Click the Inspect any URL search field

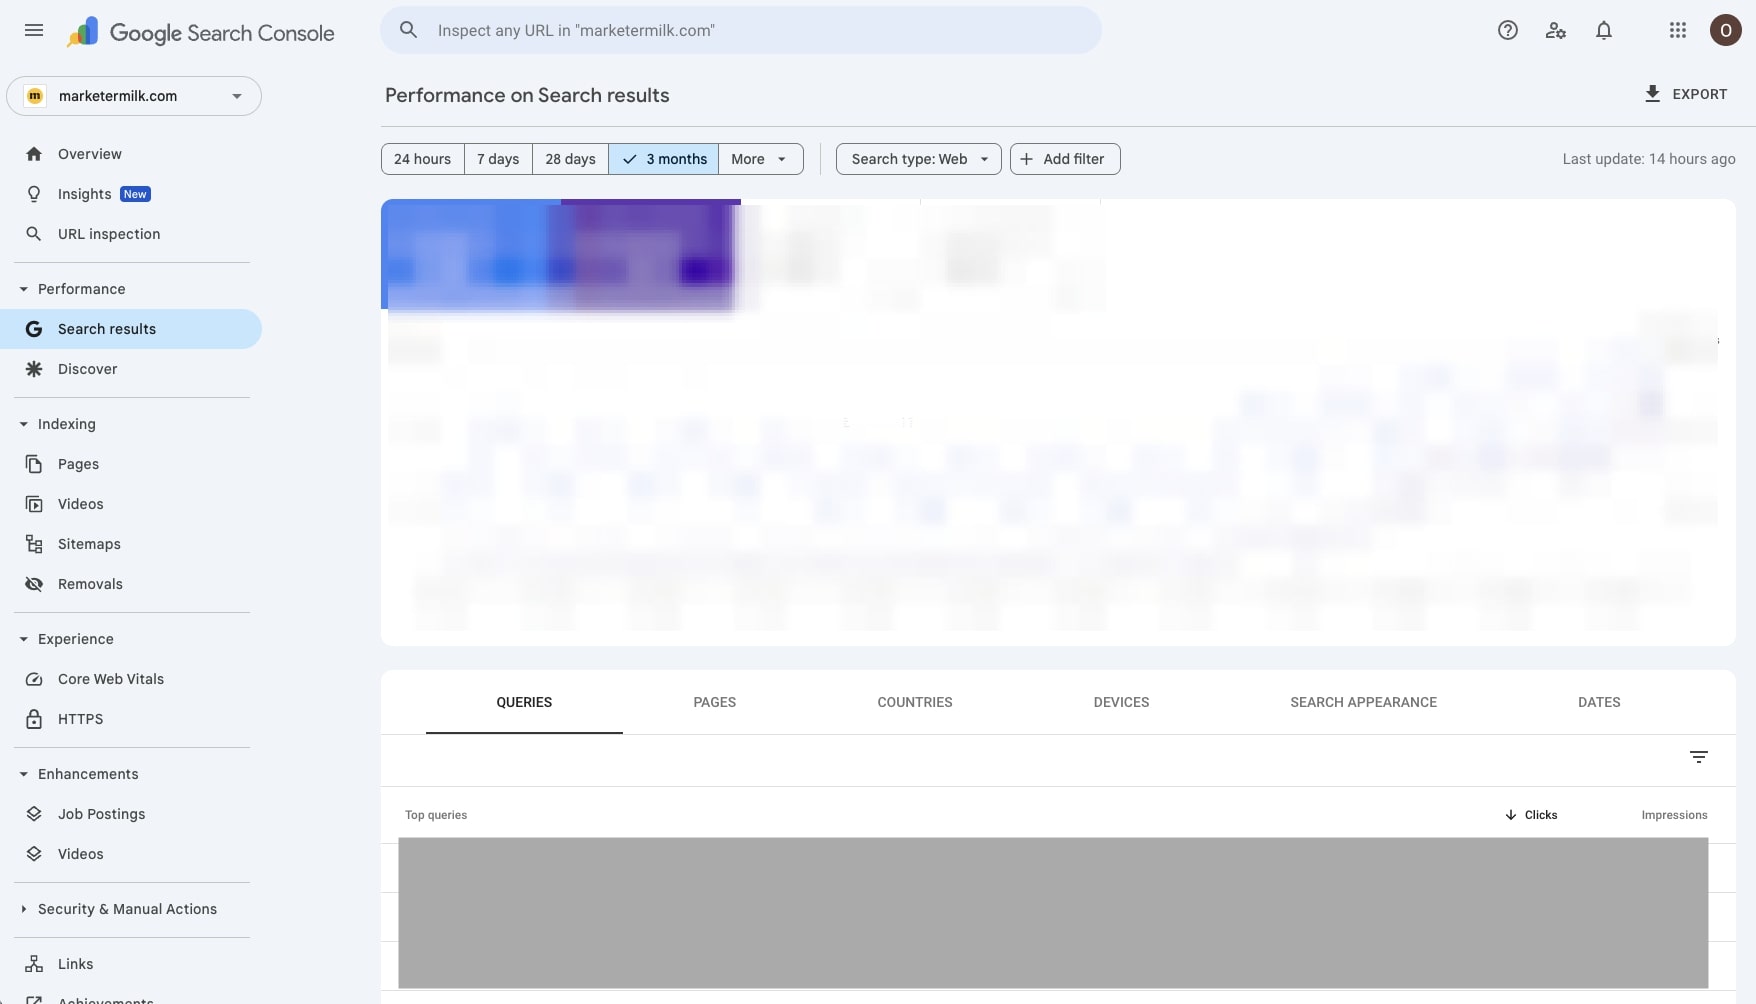coord(741,30)
